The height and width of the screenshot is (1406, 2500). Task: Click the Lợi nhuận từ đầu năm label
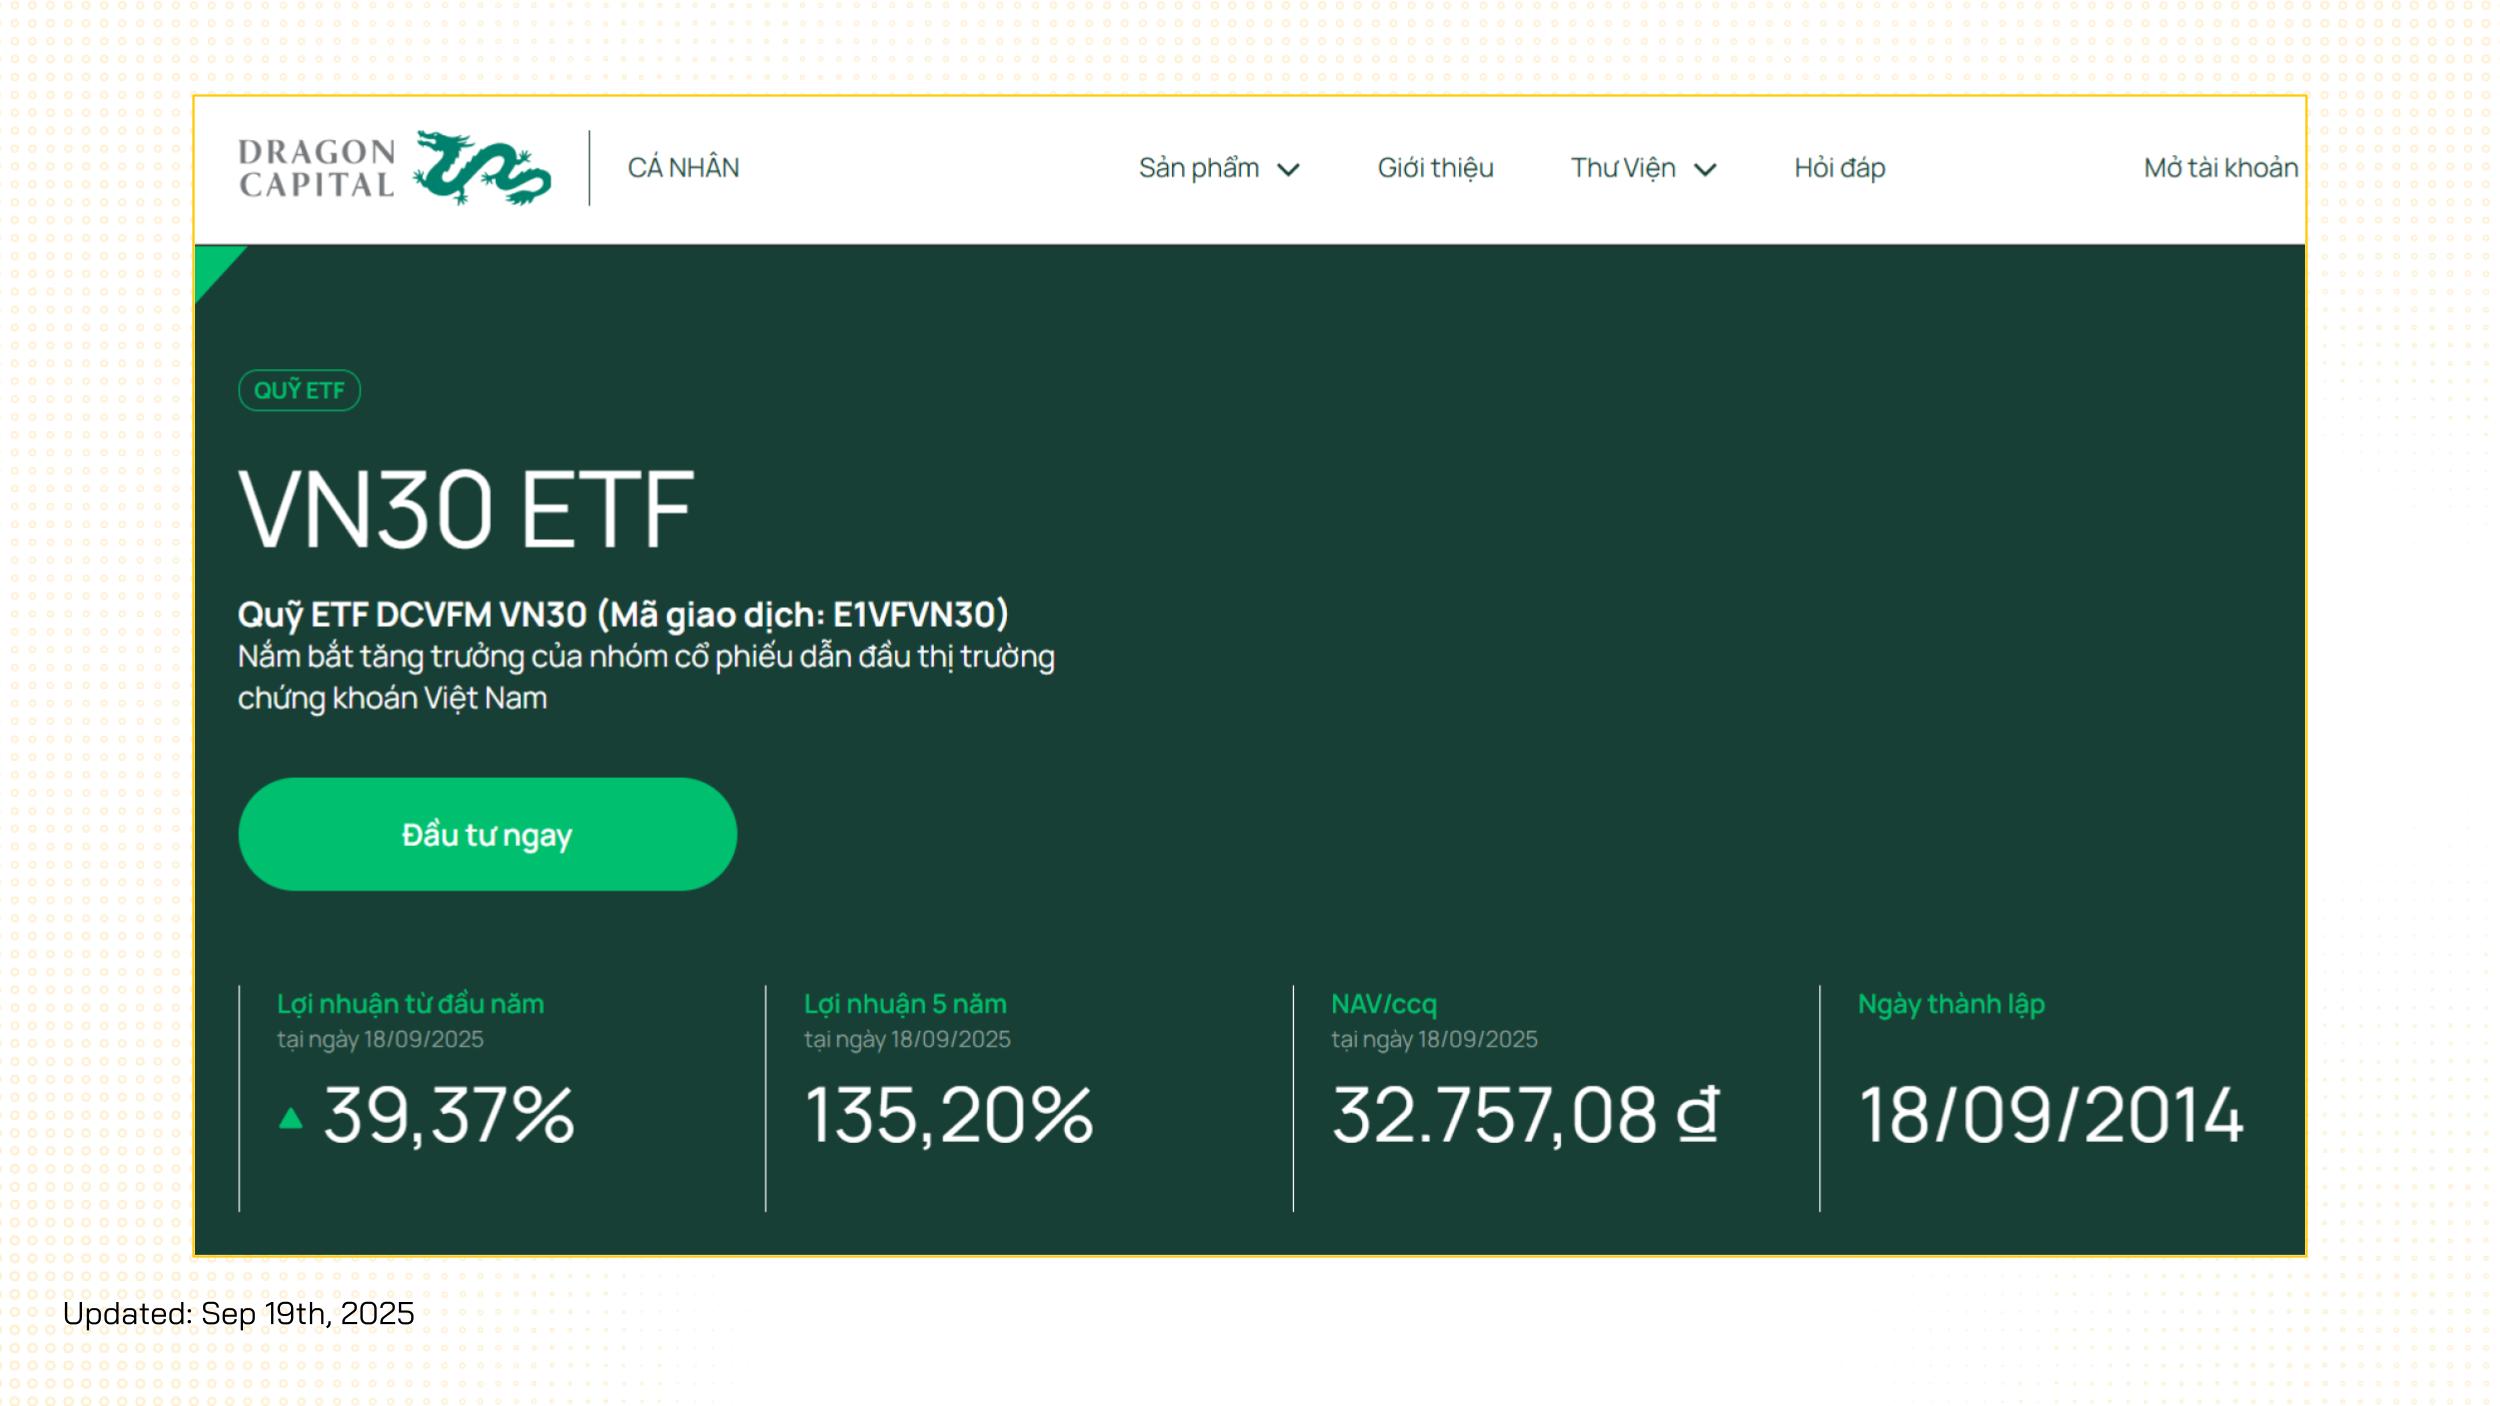click(x=410, y=1004)
